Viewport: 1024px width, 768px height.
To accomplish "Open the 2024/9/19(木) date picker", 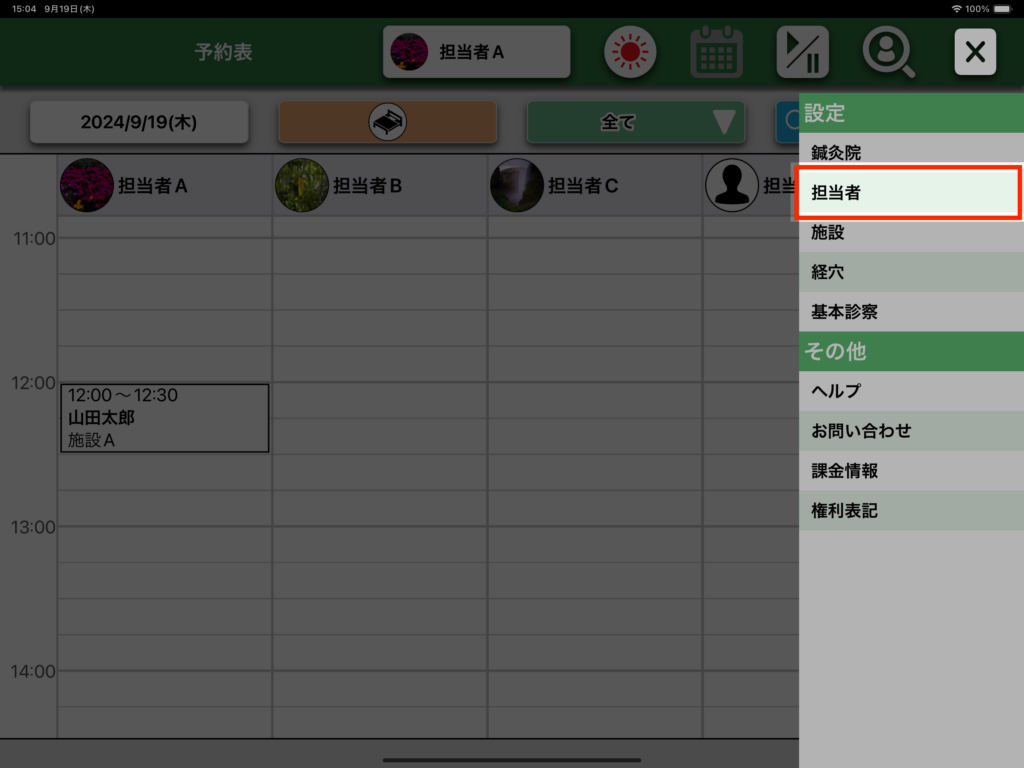I will tap(139, 123).
